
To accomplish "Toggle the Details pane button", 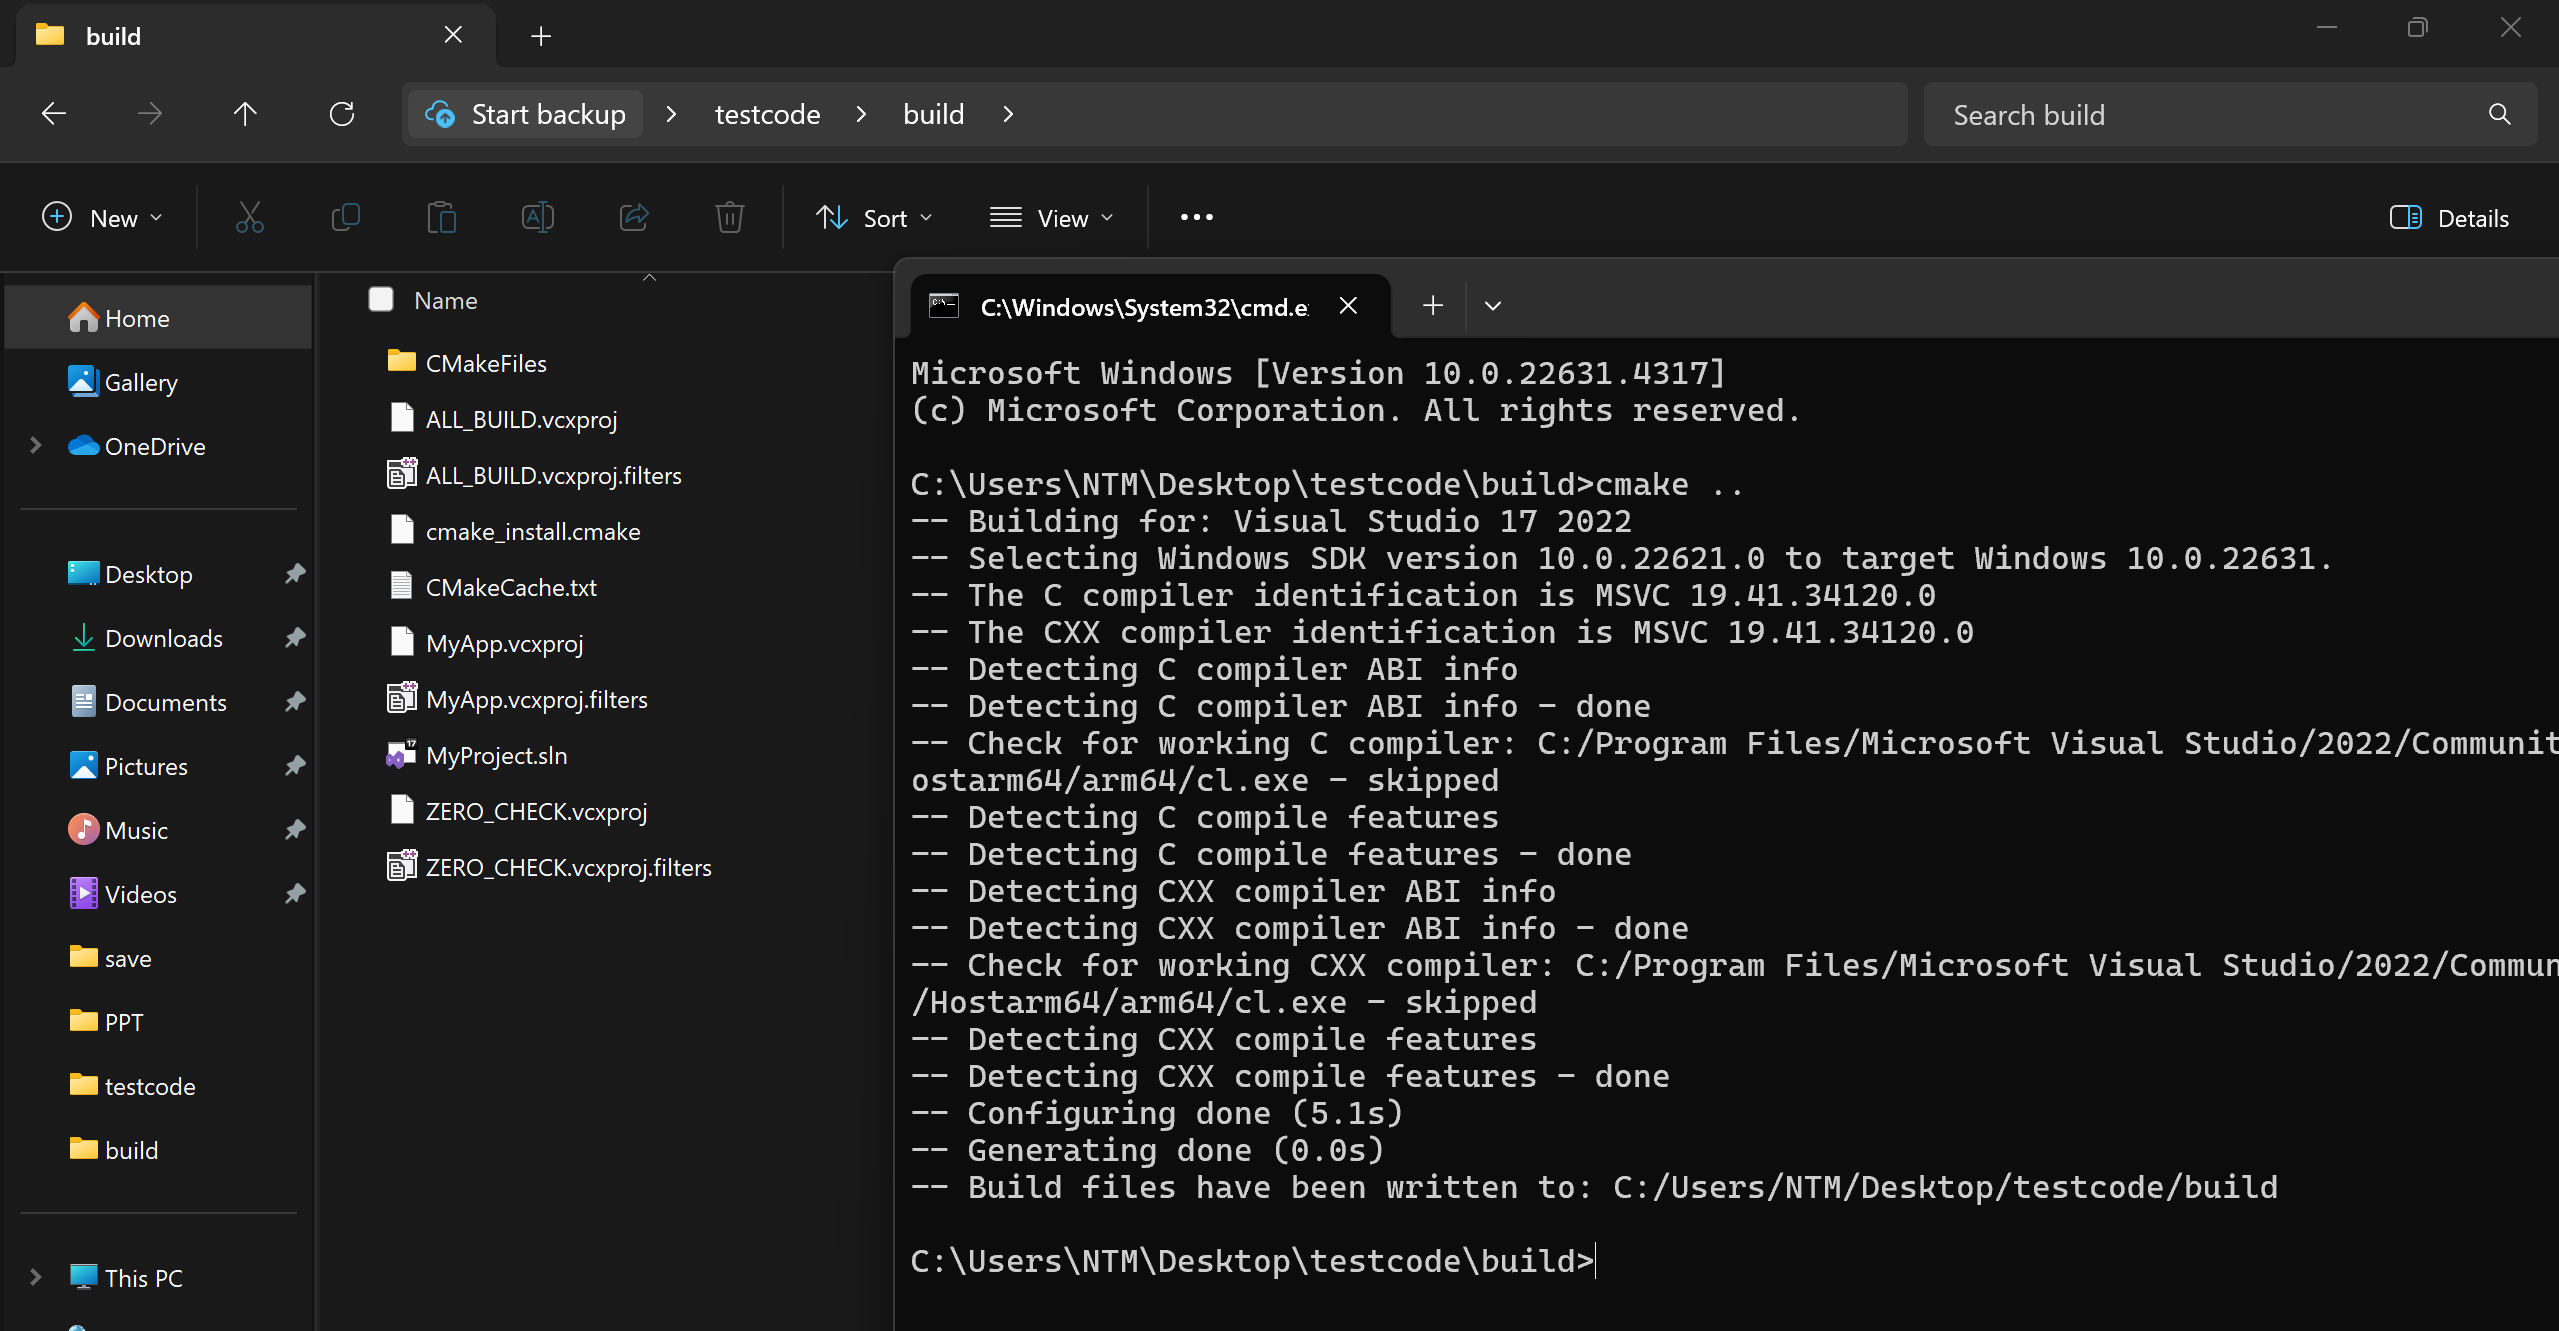I will pos(2449,218).
